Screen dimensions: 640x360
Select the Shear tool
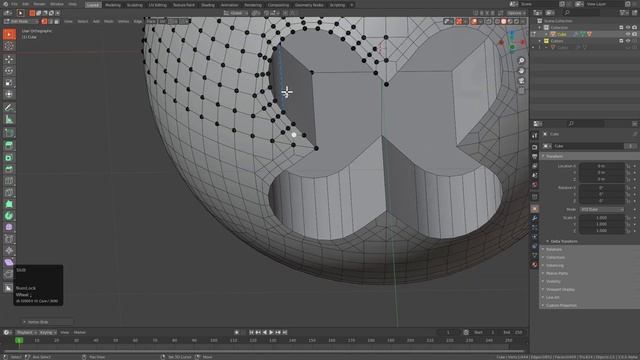pos(9,262)
